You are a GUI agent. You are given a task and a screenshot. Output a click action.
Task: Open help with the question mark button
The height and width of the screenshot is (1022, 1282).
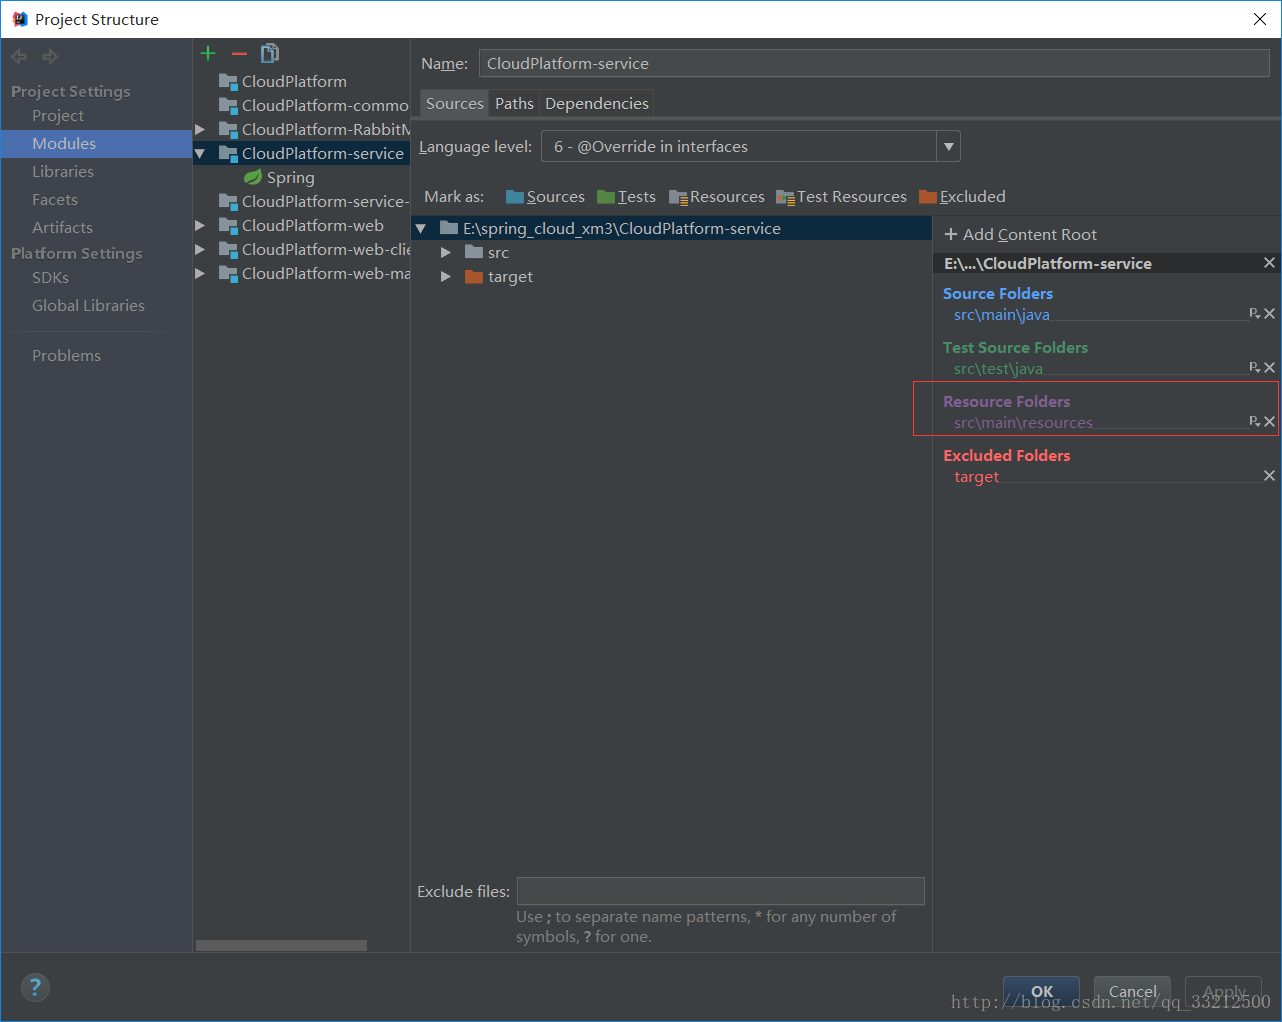[x=35, y=988]
